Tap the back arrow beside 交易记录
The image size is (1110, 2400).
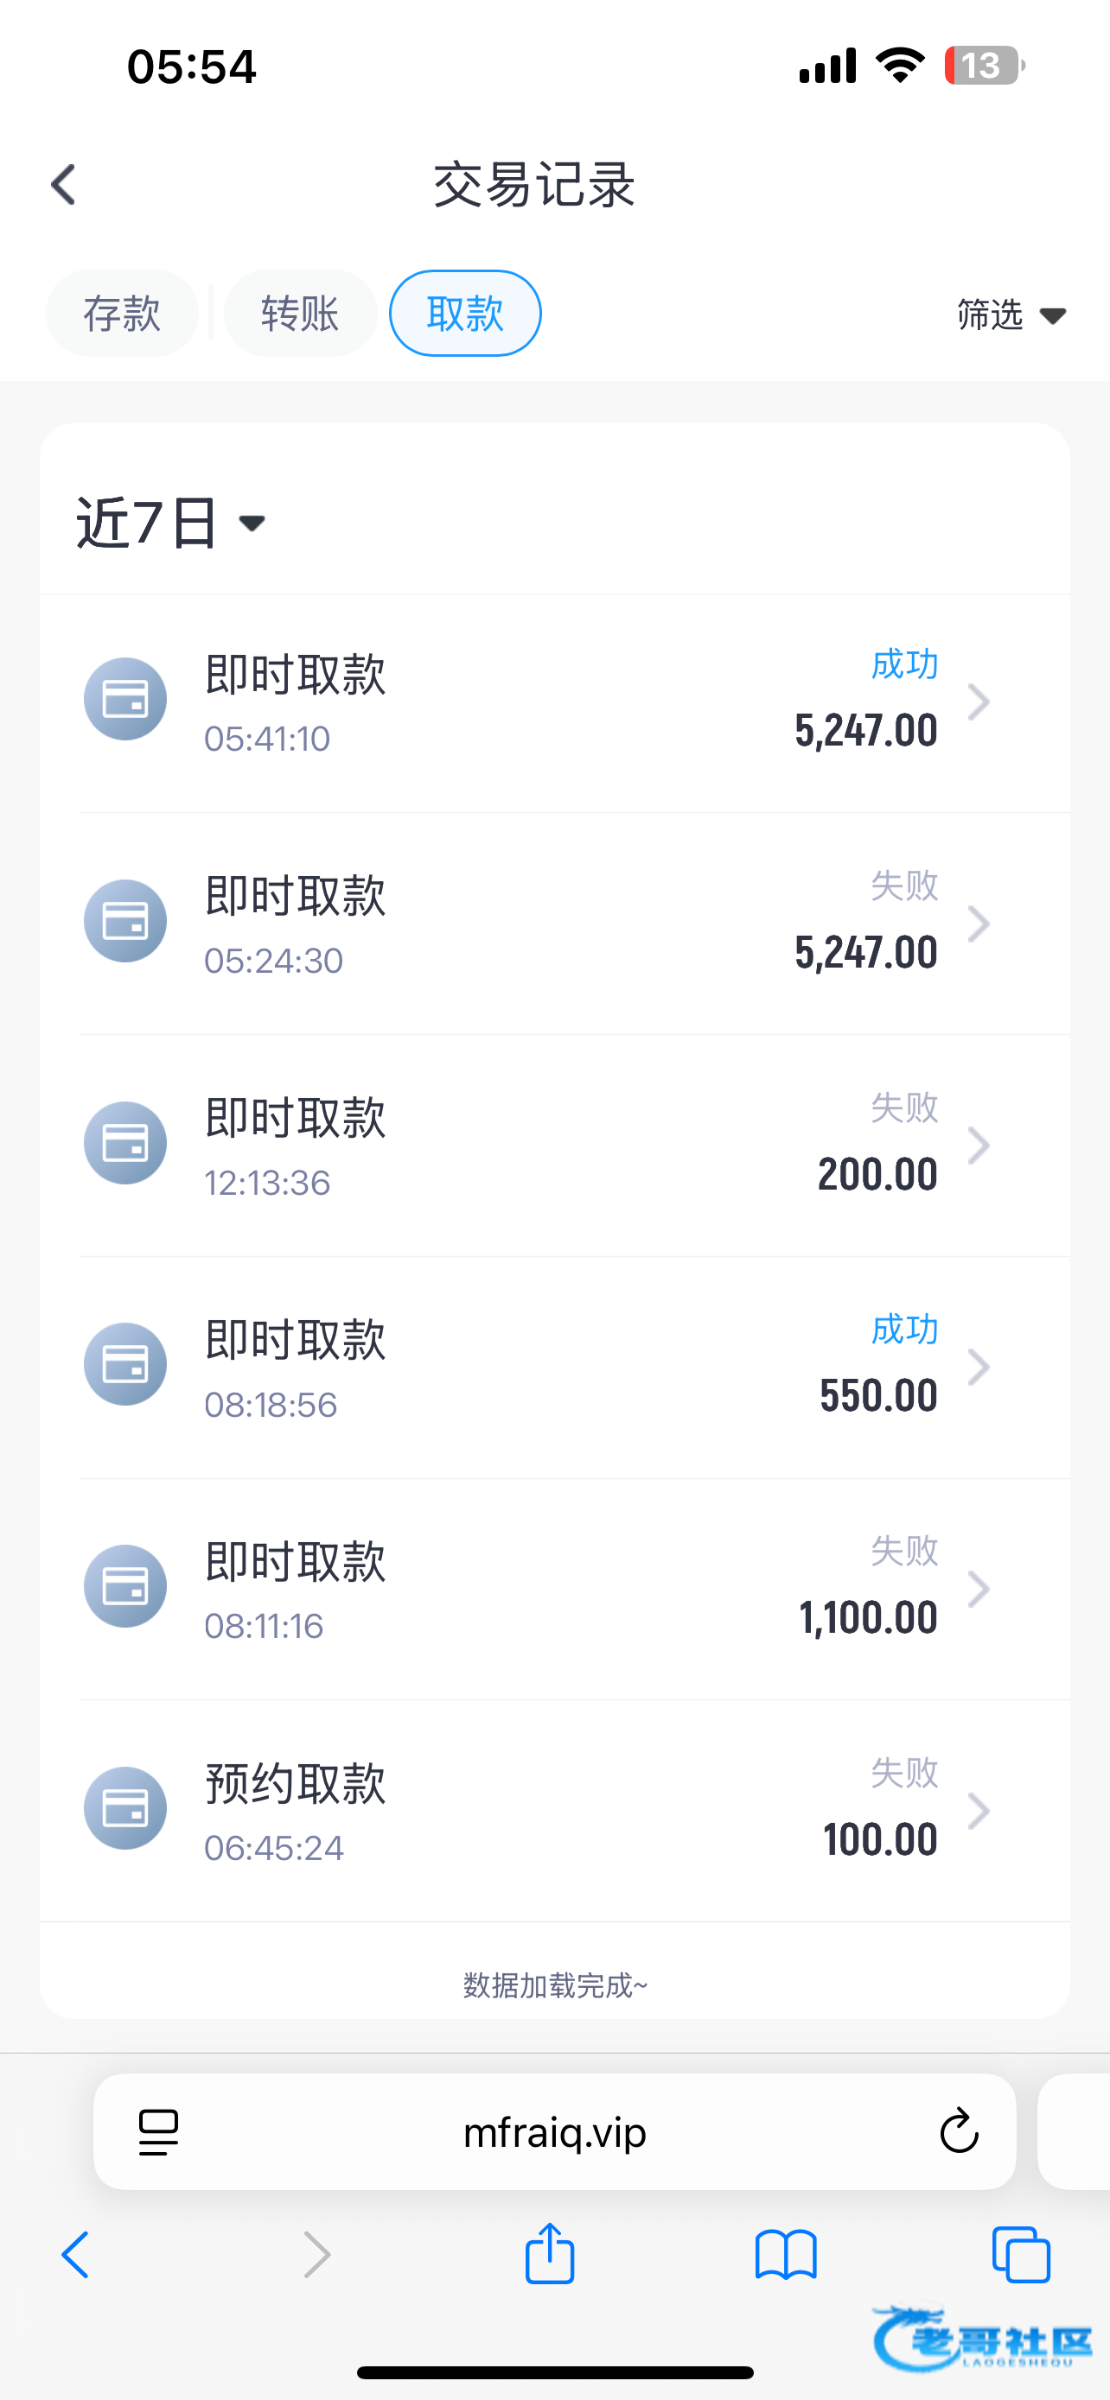(x=64, y=185)
